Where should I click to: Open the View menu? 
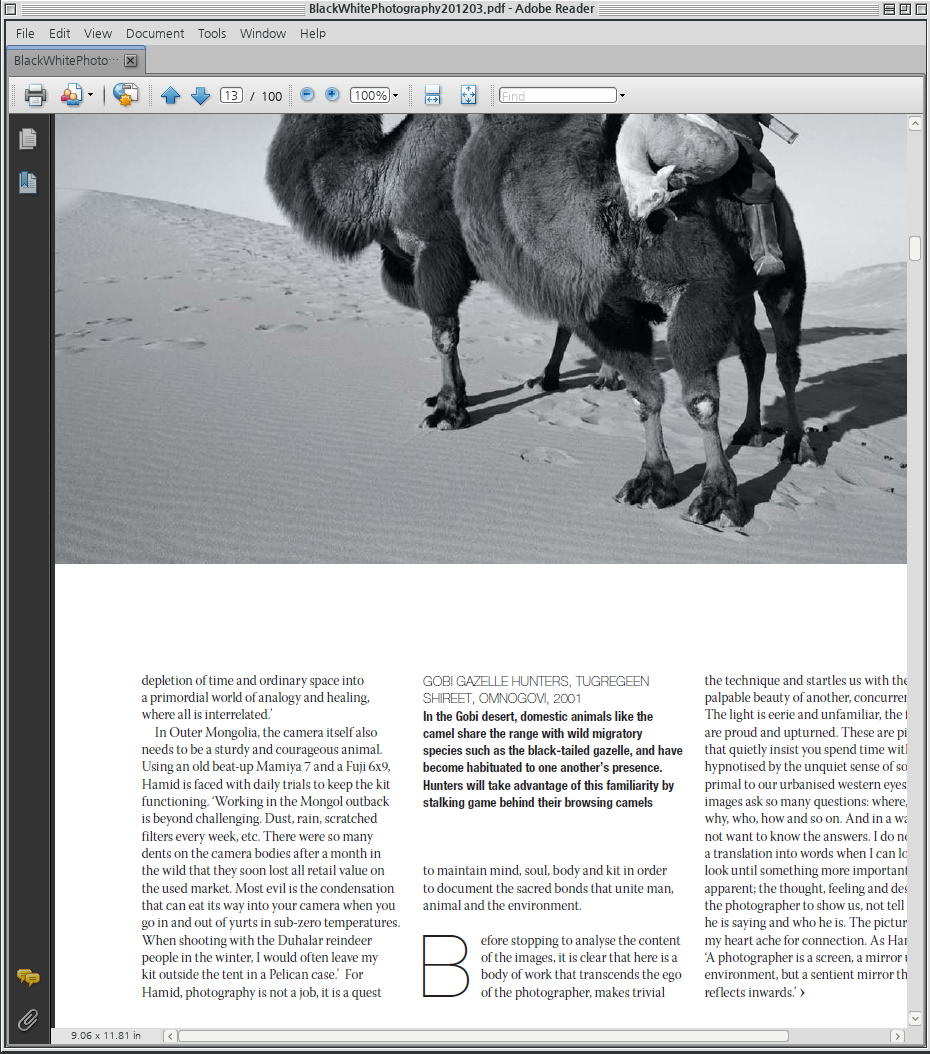97,34
